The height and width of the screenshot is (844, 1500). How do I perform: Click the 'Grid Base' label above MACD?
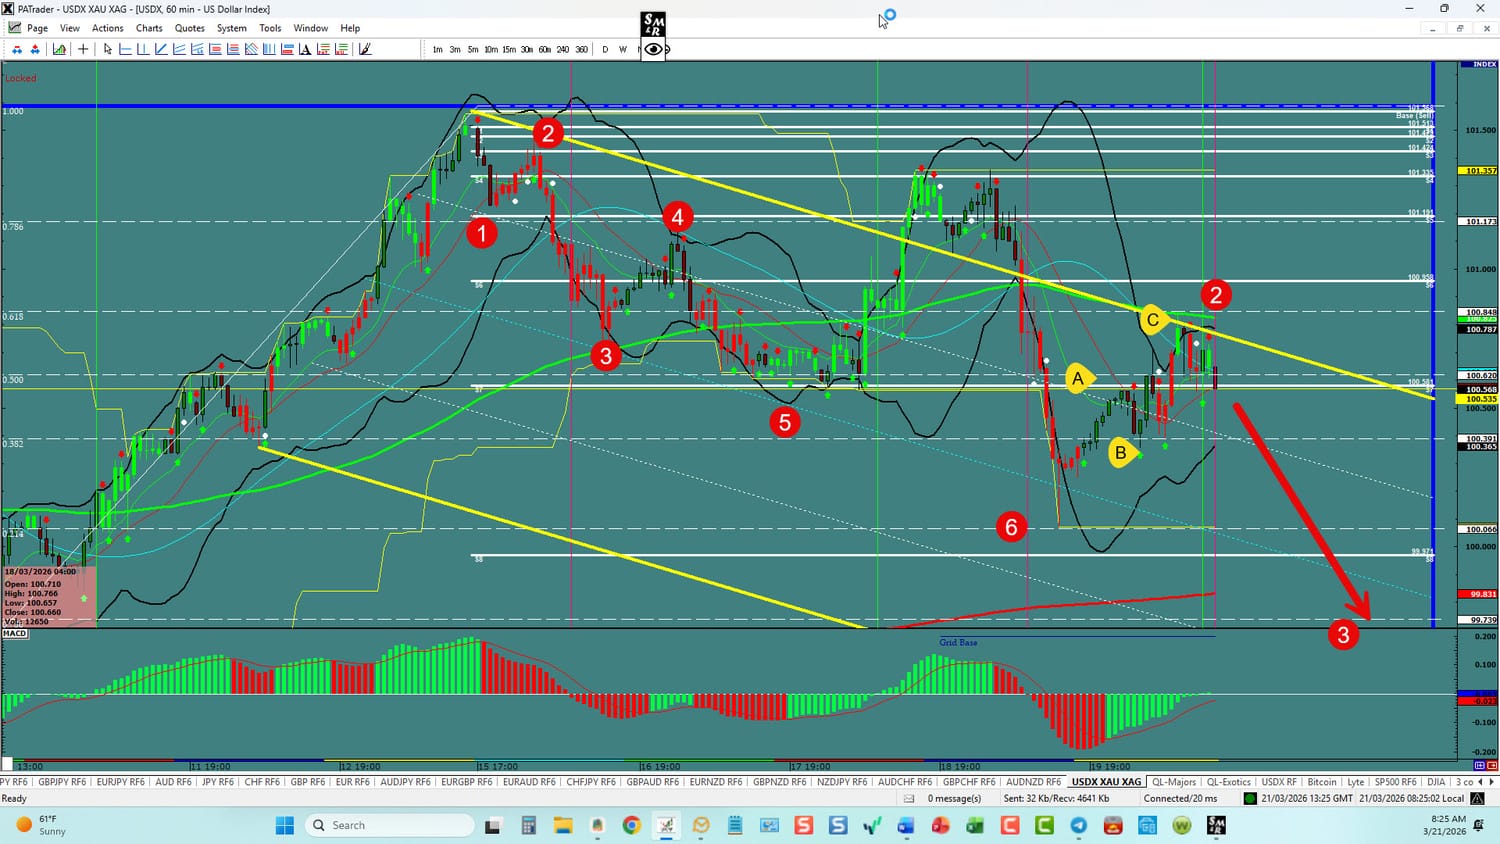(958, 642)
